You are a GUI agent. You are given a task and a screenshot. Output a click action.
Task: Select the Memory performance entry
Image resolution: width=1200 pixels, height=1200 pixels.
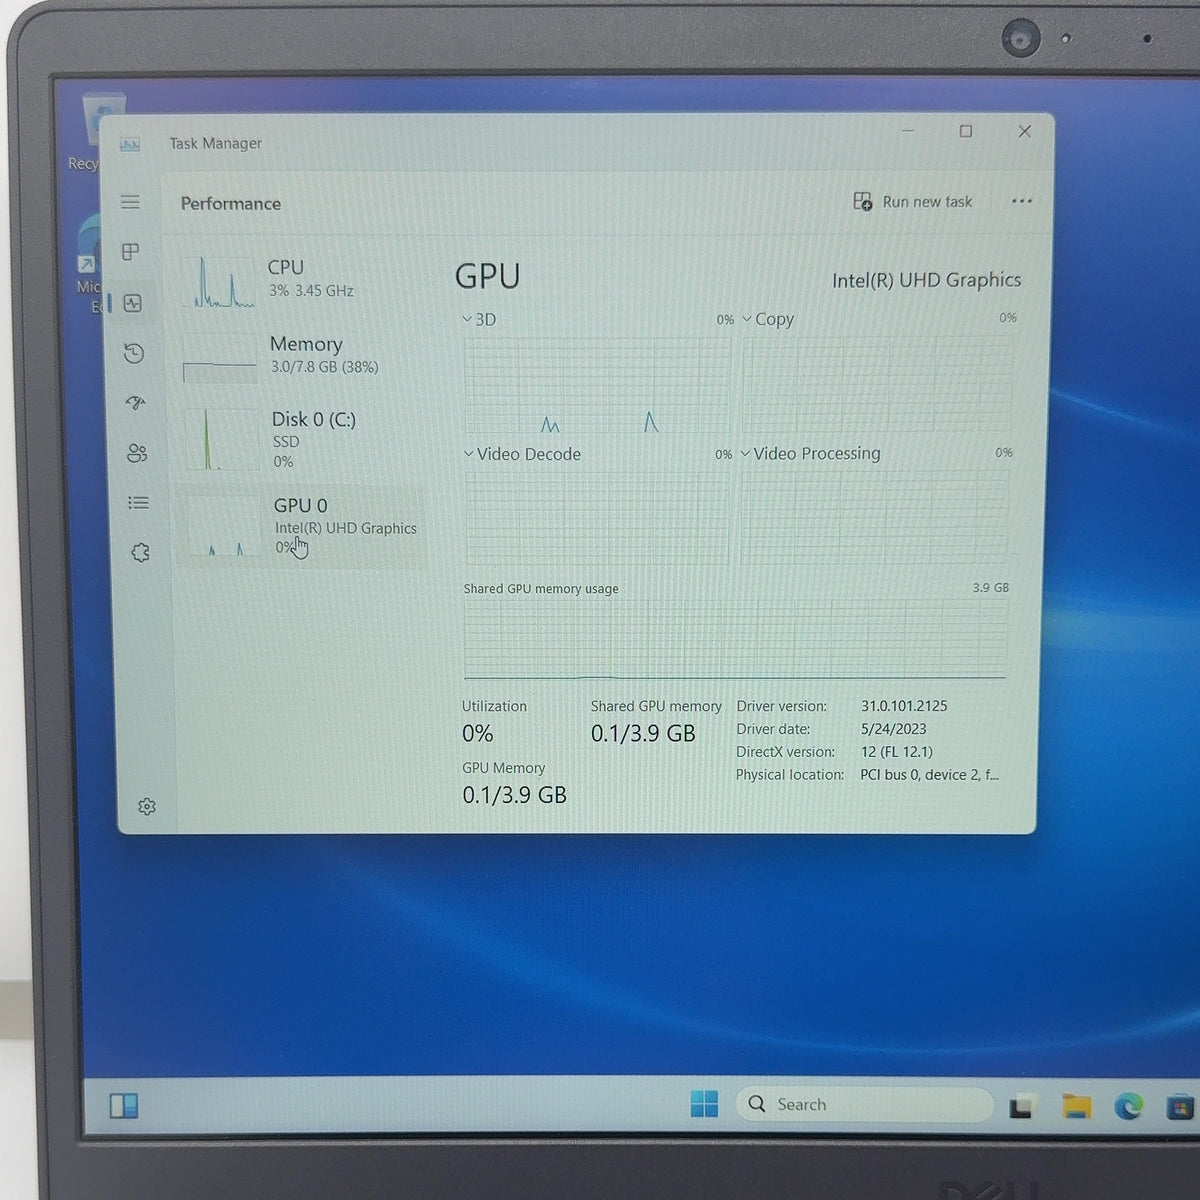(301, 356)
